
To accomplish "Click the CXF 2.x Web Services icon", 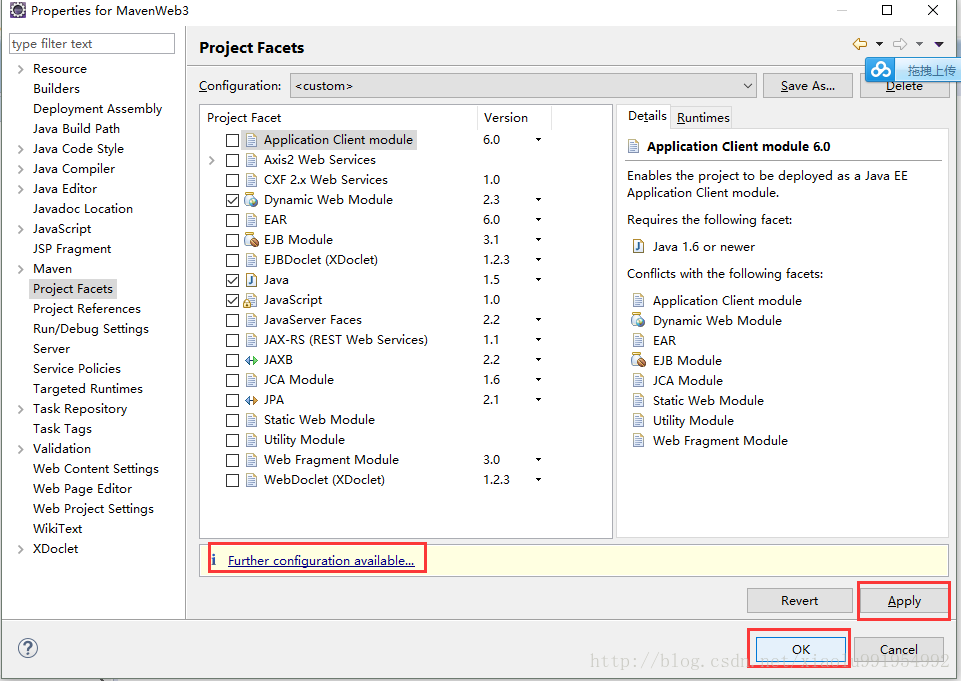I will (x=251, y=180).
